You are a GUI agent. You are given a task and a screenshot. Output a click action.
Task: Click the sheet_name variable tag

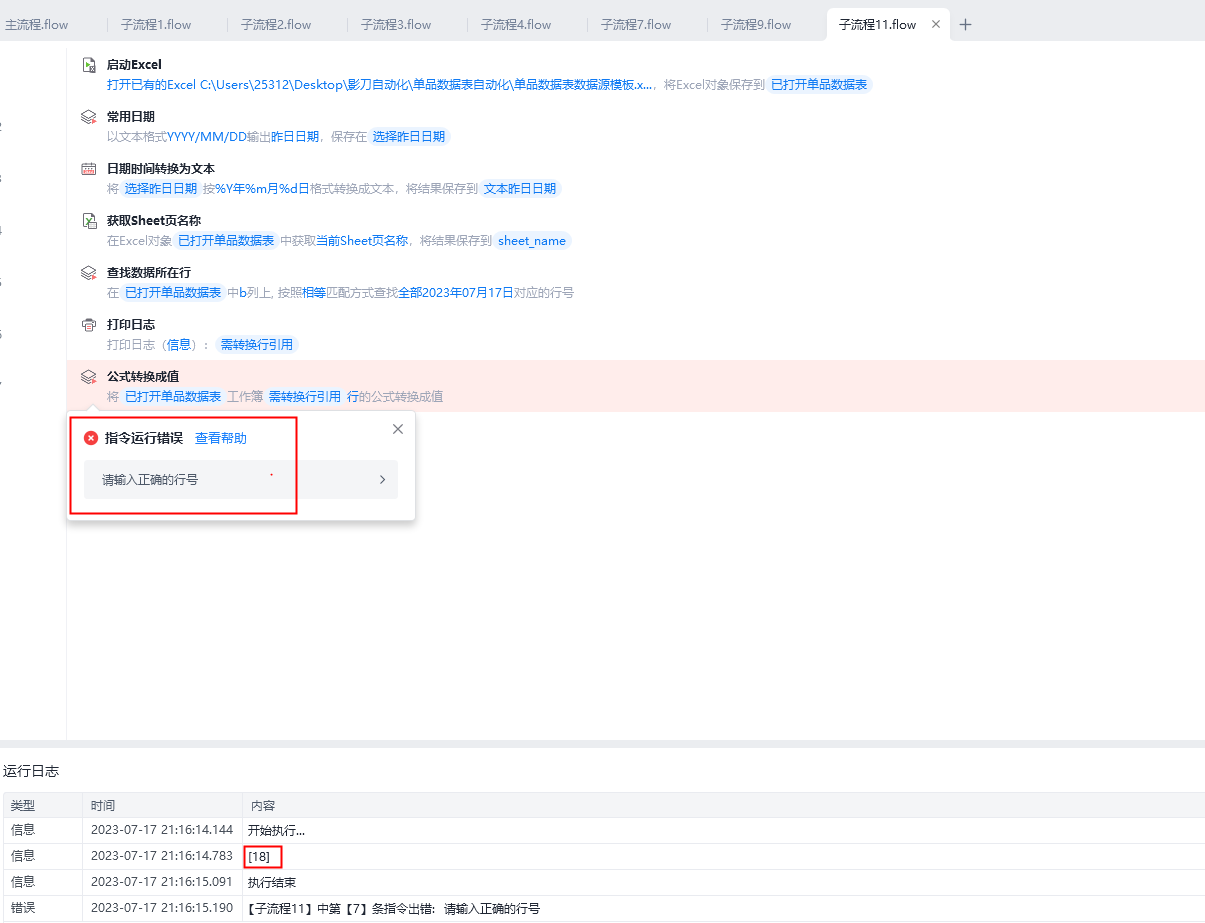532,241
